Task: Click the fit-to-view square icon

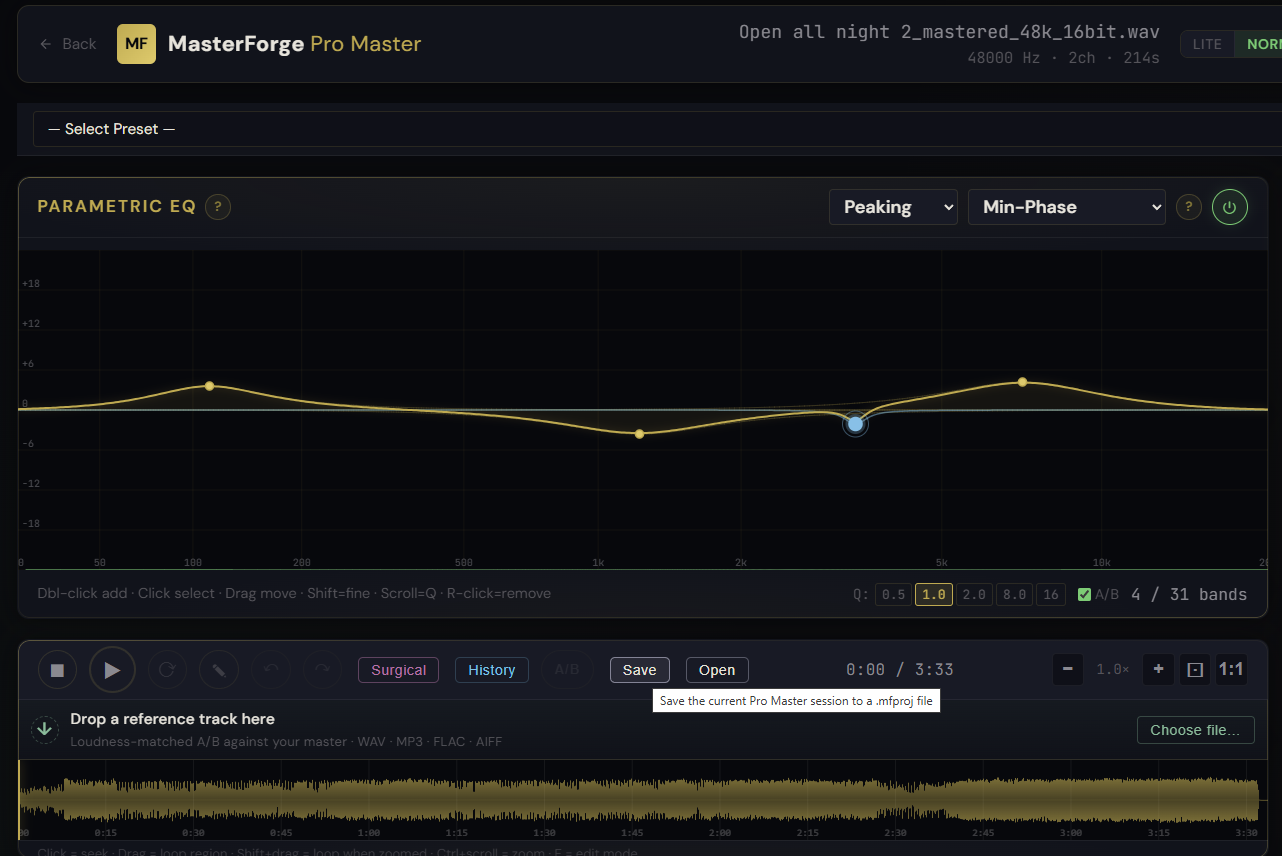Action: click(x=1194, y=669)
